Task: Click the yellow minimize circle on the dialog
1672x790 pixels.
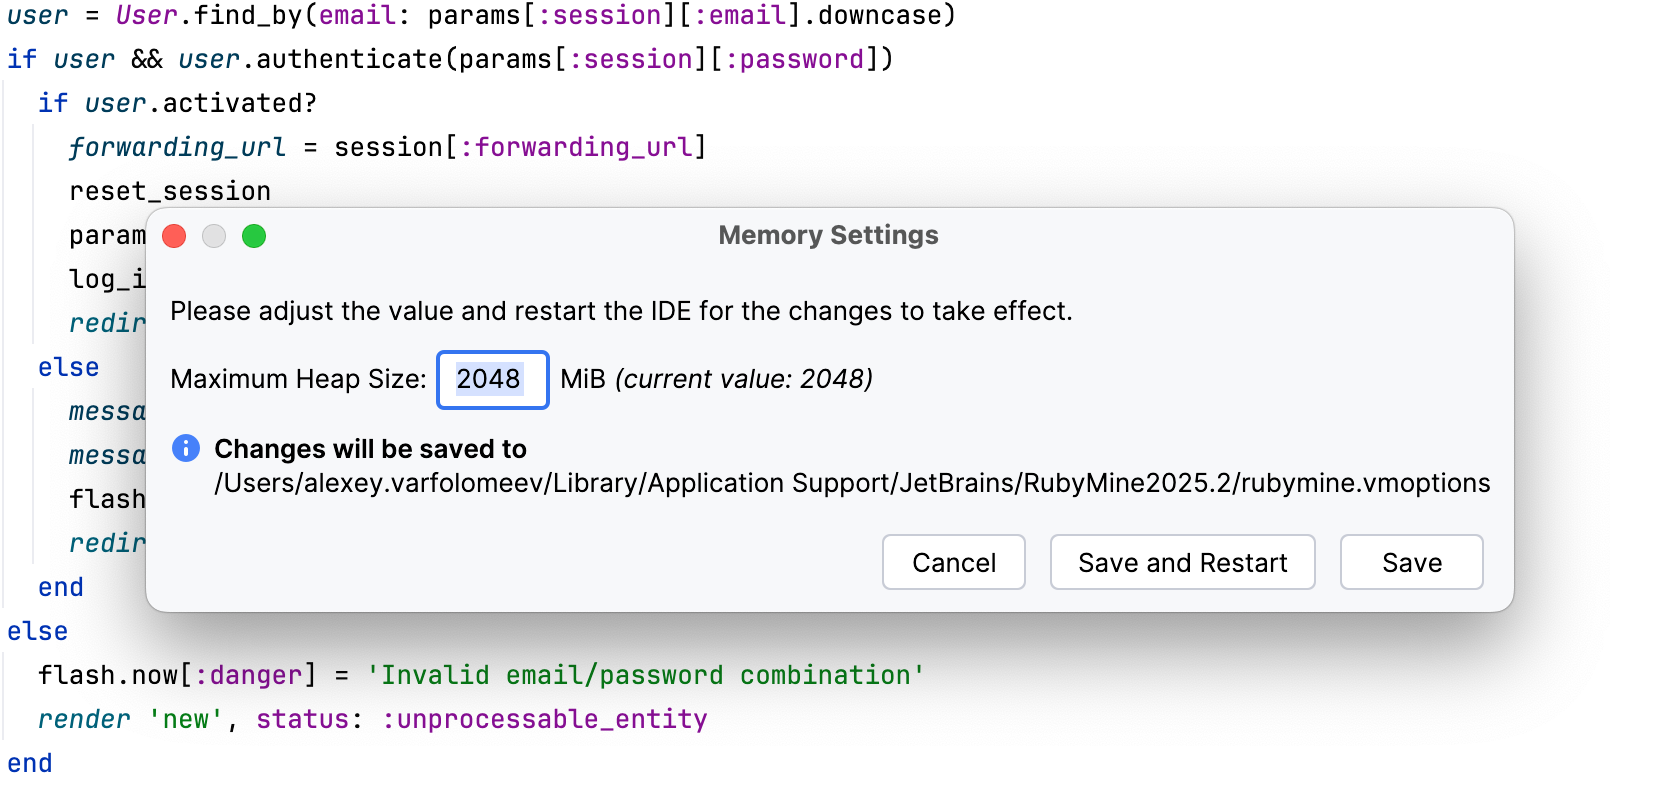Action: pyautogui.click(x=215, y=236)
